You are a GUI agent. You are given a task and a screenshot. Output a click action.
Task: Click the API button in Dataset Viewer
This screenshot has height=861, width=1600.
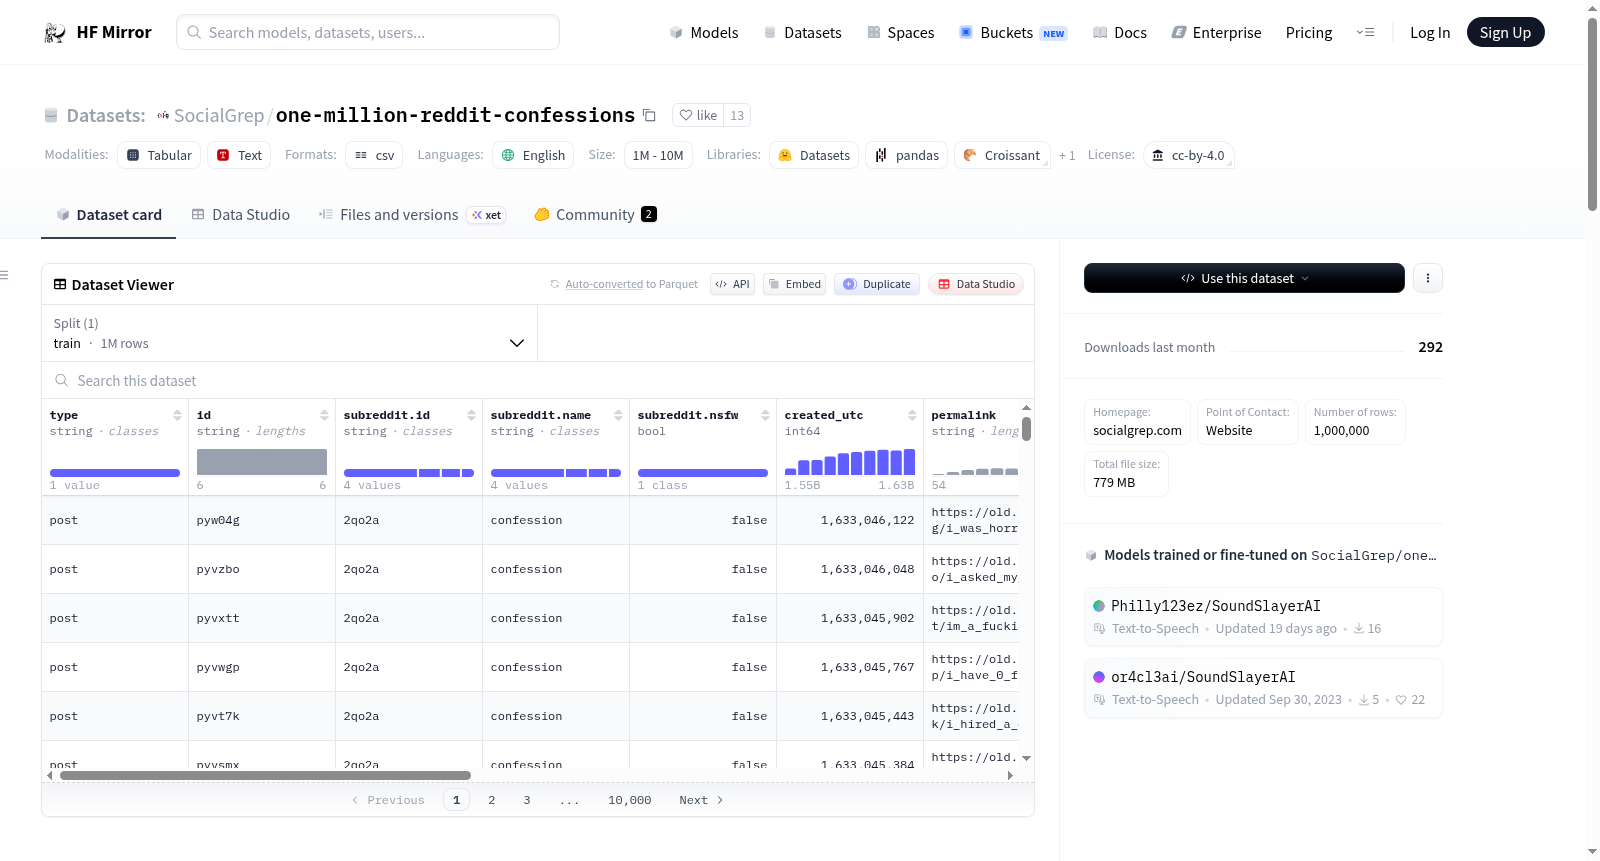tap(732, 284)
